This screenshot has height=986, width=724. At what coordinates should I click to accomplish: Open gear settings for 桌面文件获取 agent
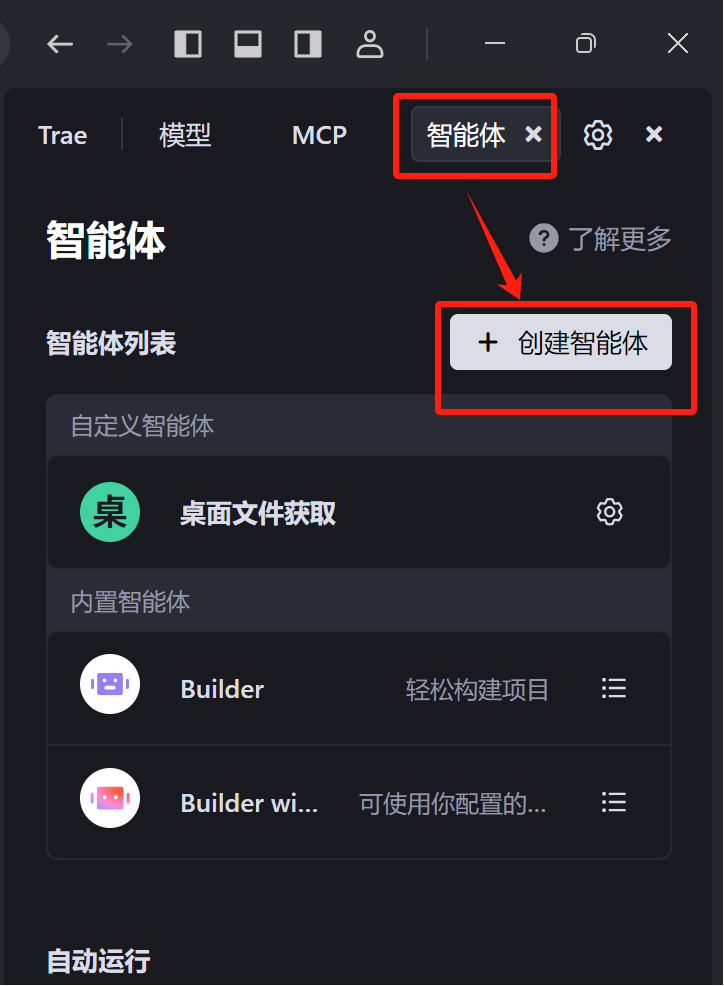click(610, 512)
